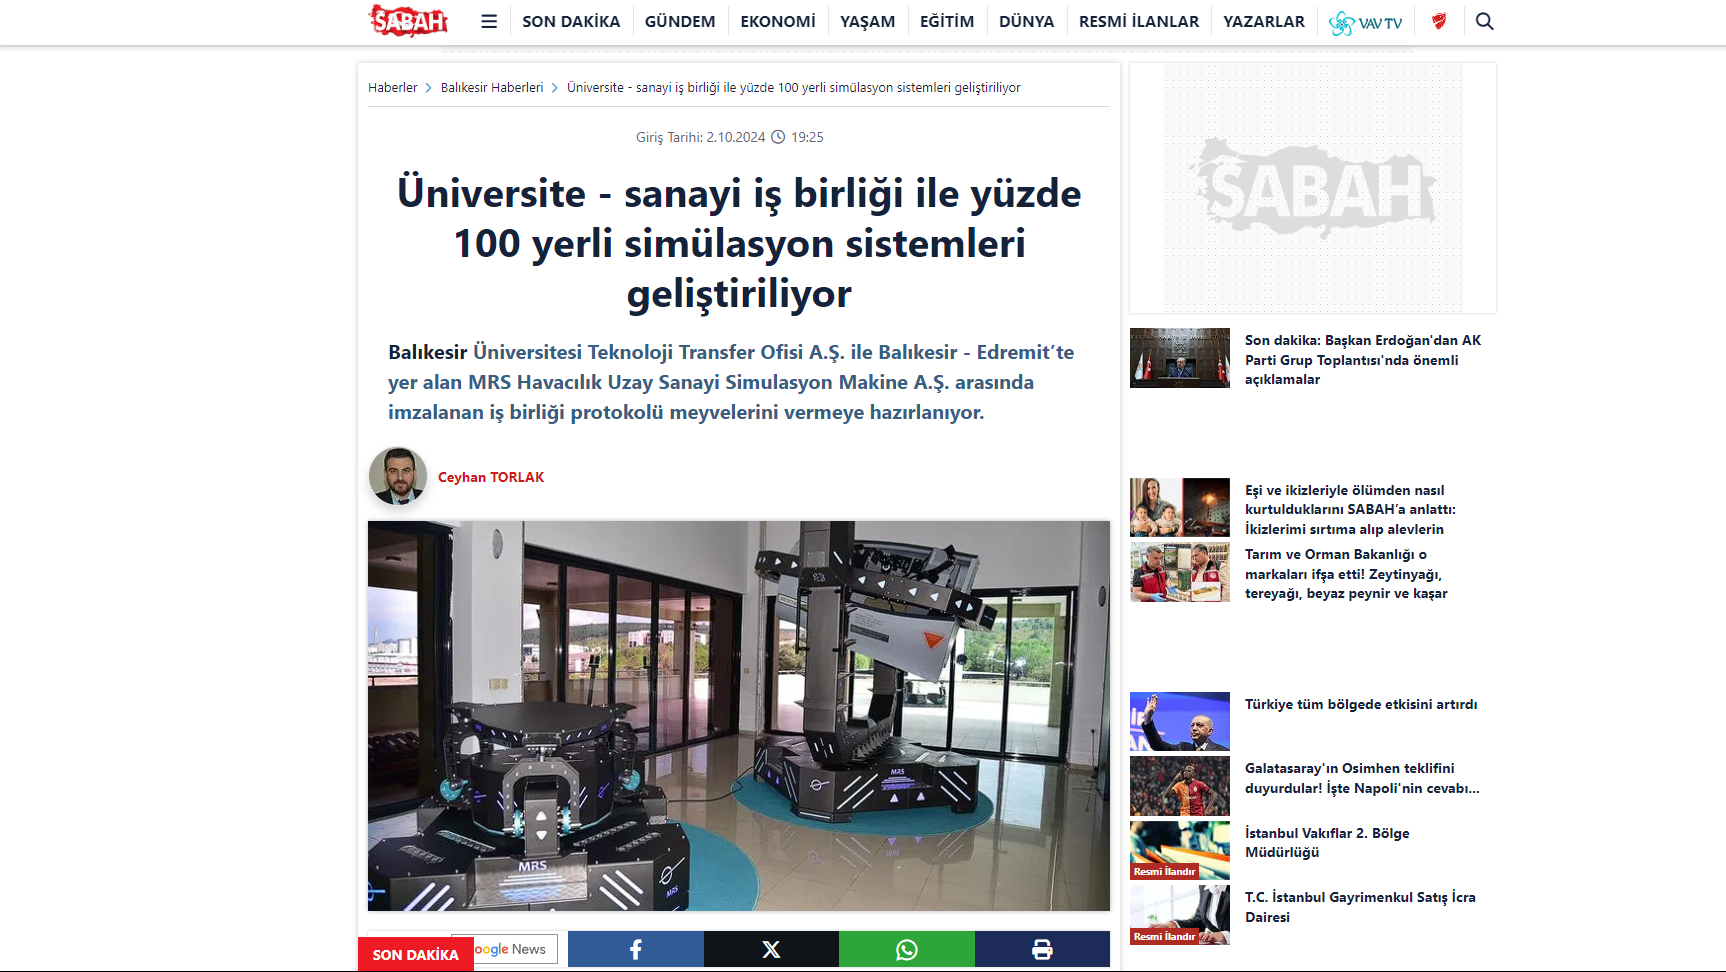This screenshot has height=972, width=1726.
Task: Open the hamburger menu icon
Action: [489, 21]
